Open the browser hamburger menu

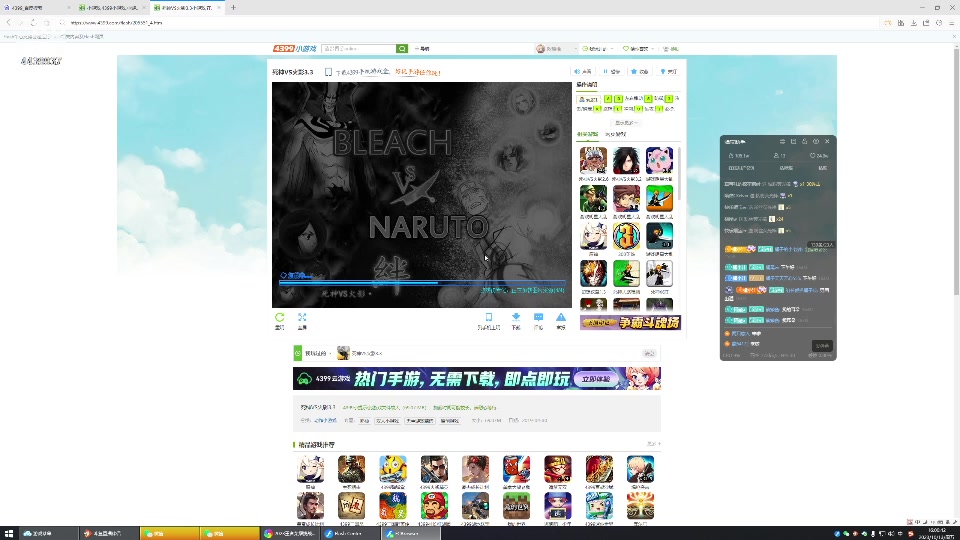coord(951,23)
